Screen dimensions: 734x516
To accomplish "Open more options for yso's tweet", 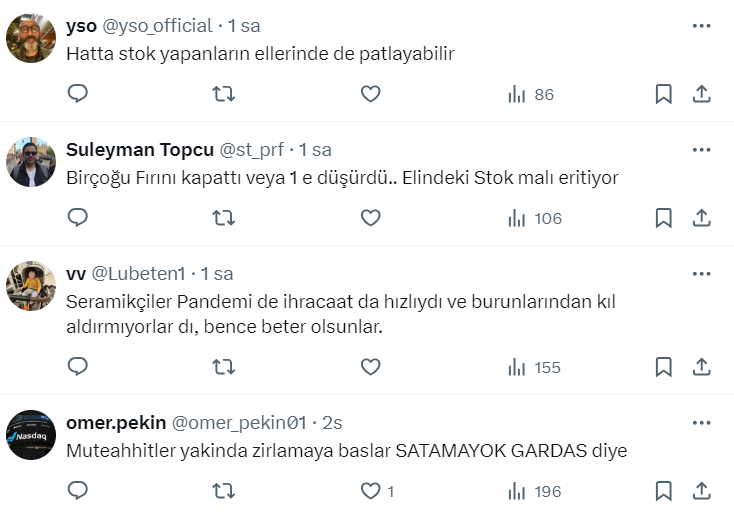I will [x=701, y=24].
